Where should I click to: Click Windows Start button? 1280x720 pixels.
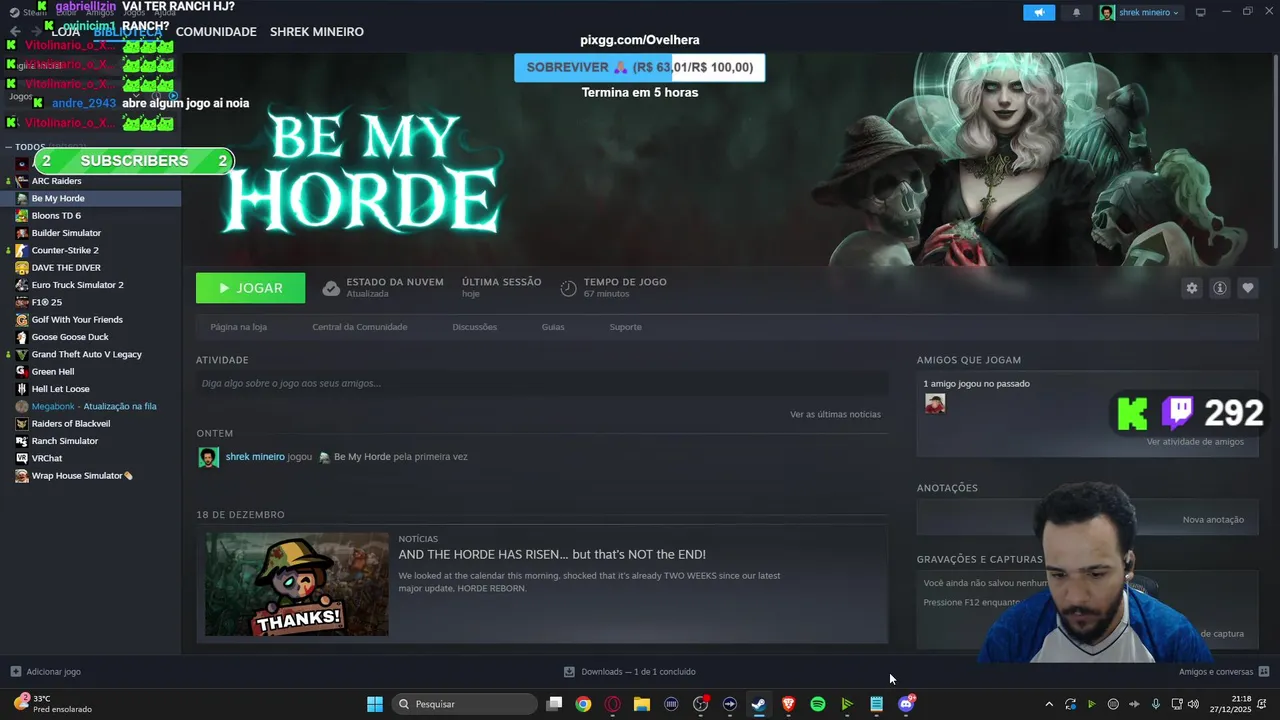point(375,704)
